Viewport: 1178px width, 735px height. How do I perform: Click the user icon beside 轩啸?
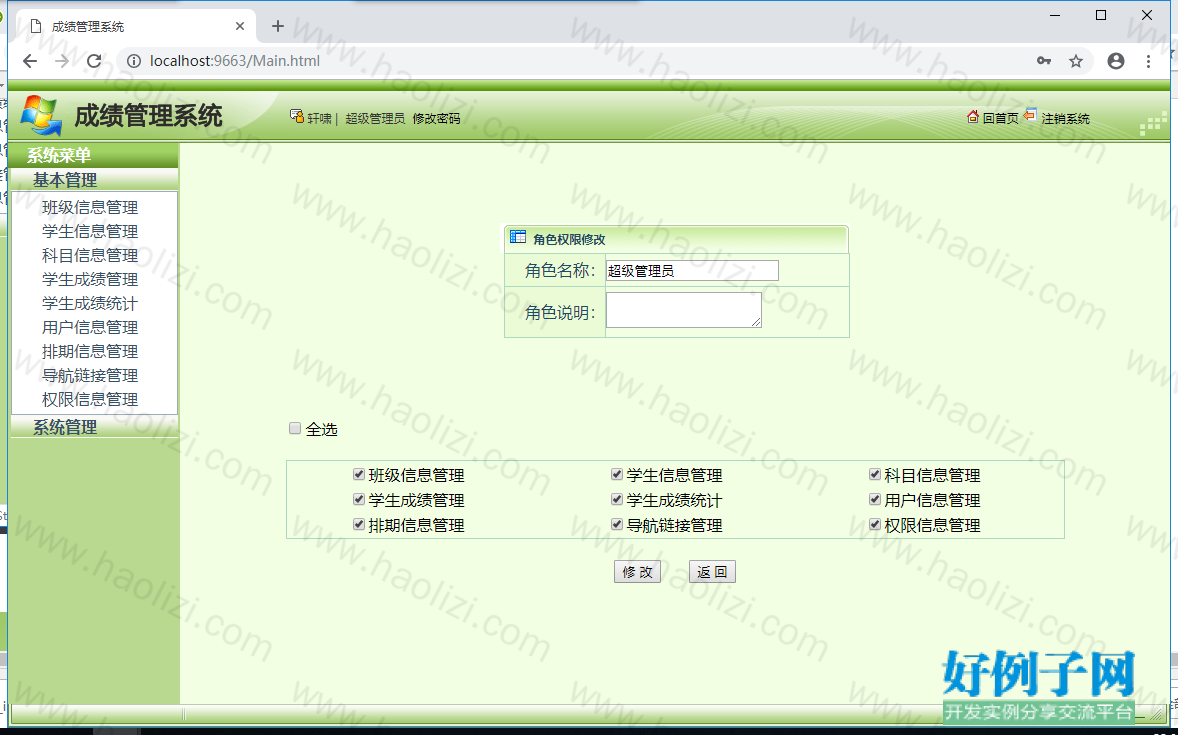coord(297,116)
